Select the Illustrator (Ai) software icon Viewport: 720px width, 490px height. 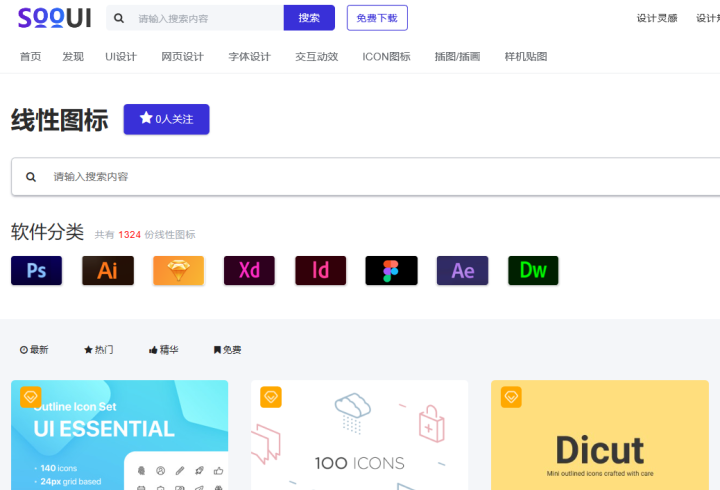(x=108, y=270)
